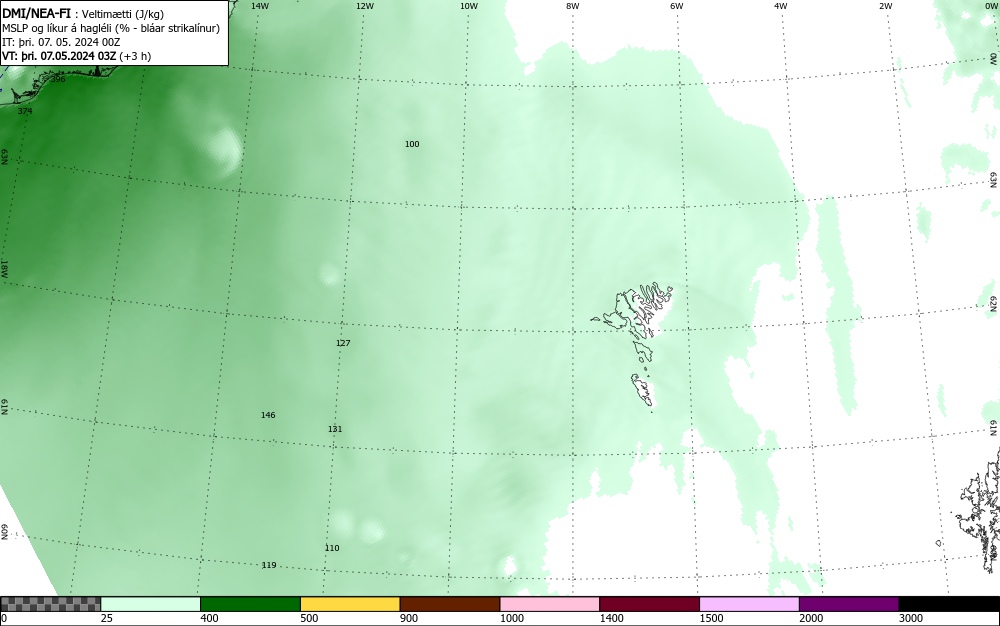Click the legend scale number '1500'
Screen dimensions: 1000x626
[711, 618]
